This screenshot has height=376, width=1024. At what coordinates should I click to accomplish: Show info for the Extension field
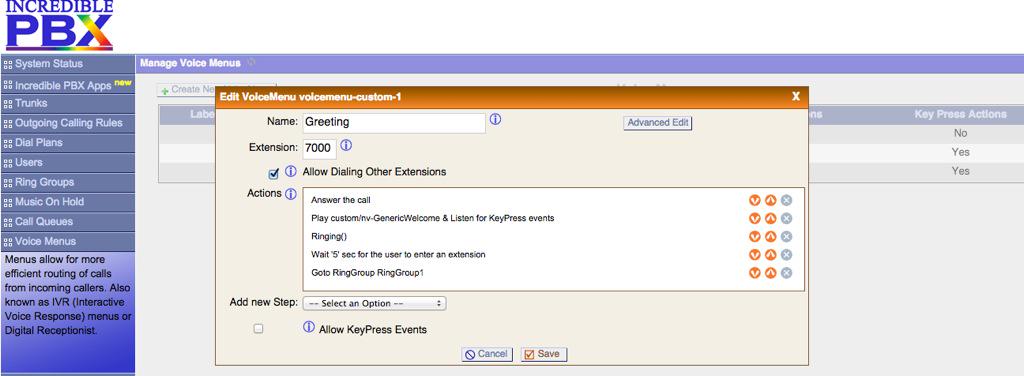pyautogui.click(x=346, y=145)
